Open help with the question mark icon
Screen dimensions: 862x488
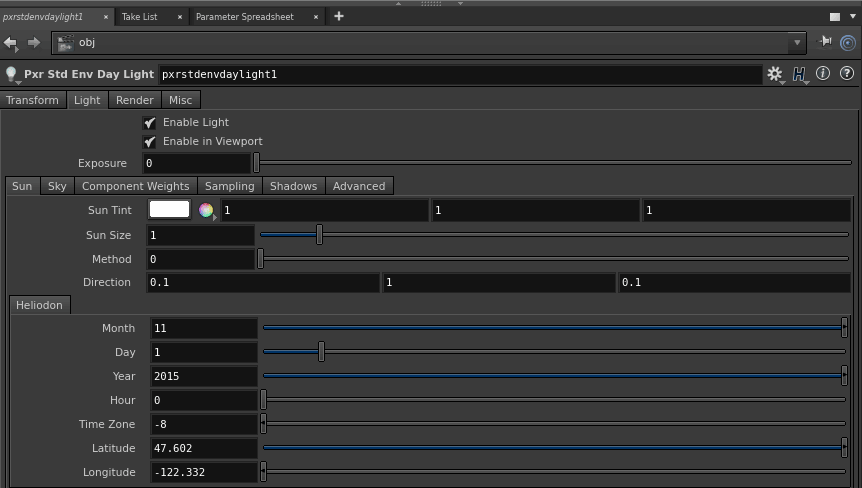point(847,74)
